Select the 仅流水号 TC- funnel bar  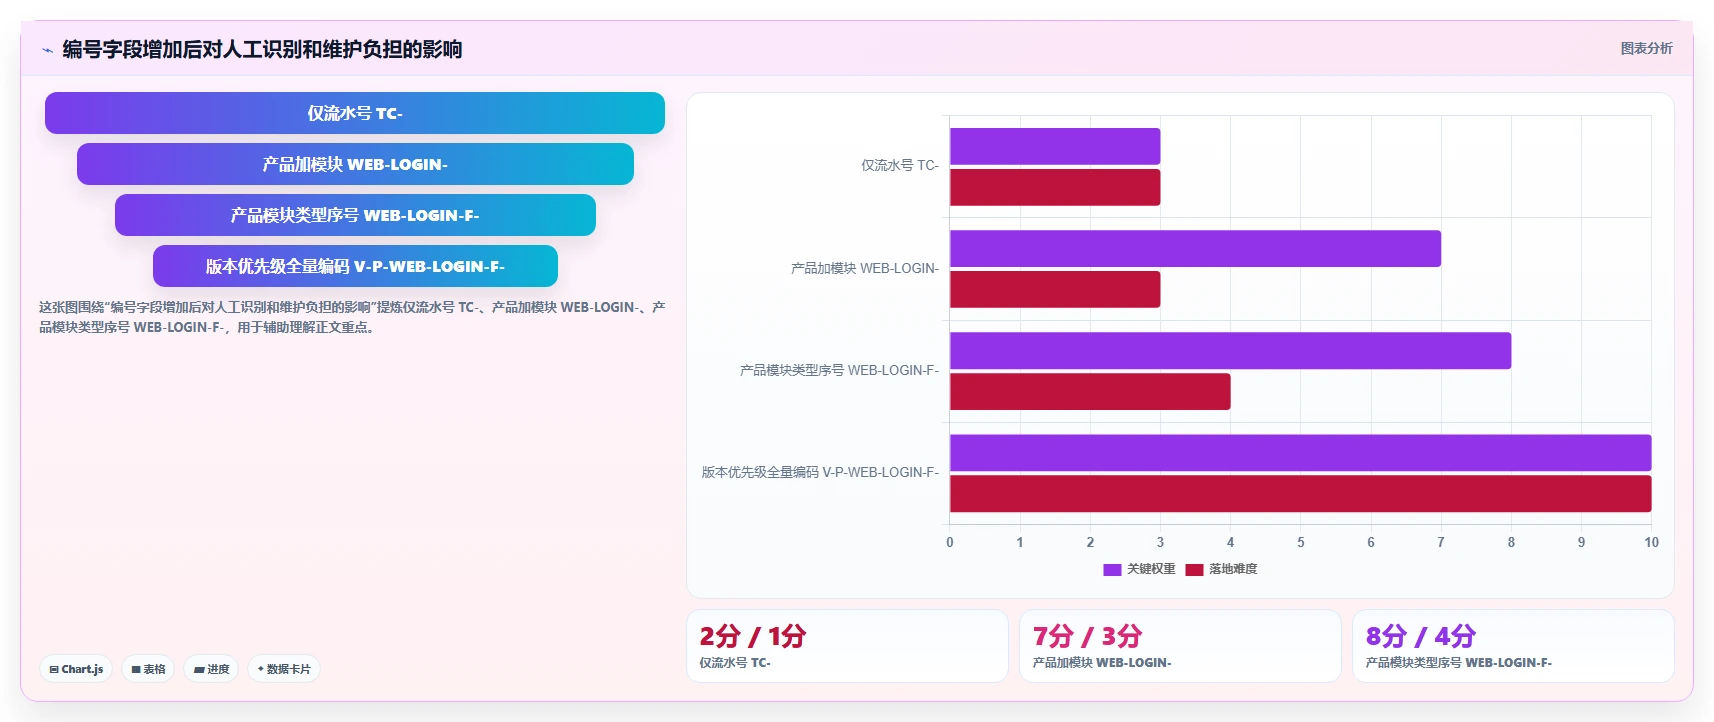[355, 113]
